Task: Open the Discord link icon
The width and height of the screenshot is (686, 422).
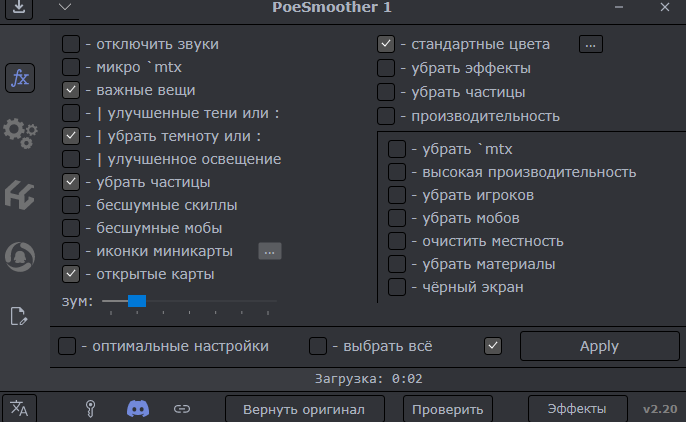Action: tap(138, 409)
